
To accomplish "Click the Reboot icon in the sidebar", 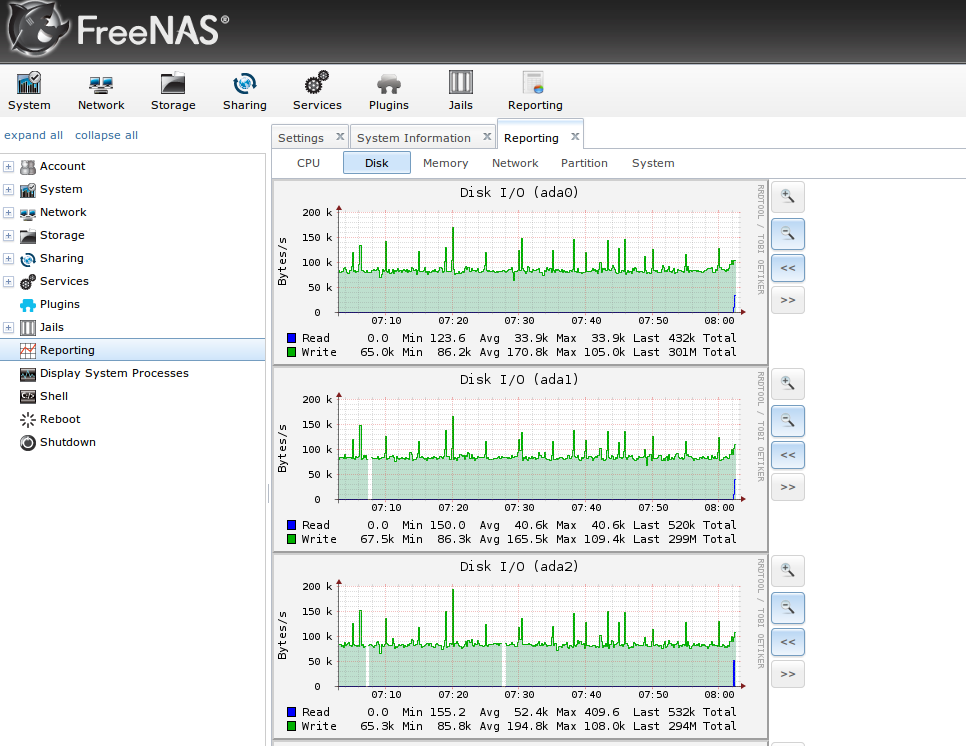I will [28, 420].
